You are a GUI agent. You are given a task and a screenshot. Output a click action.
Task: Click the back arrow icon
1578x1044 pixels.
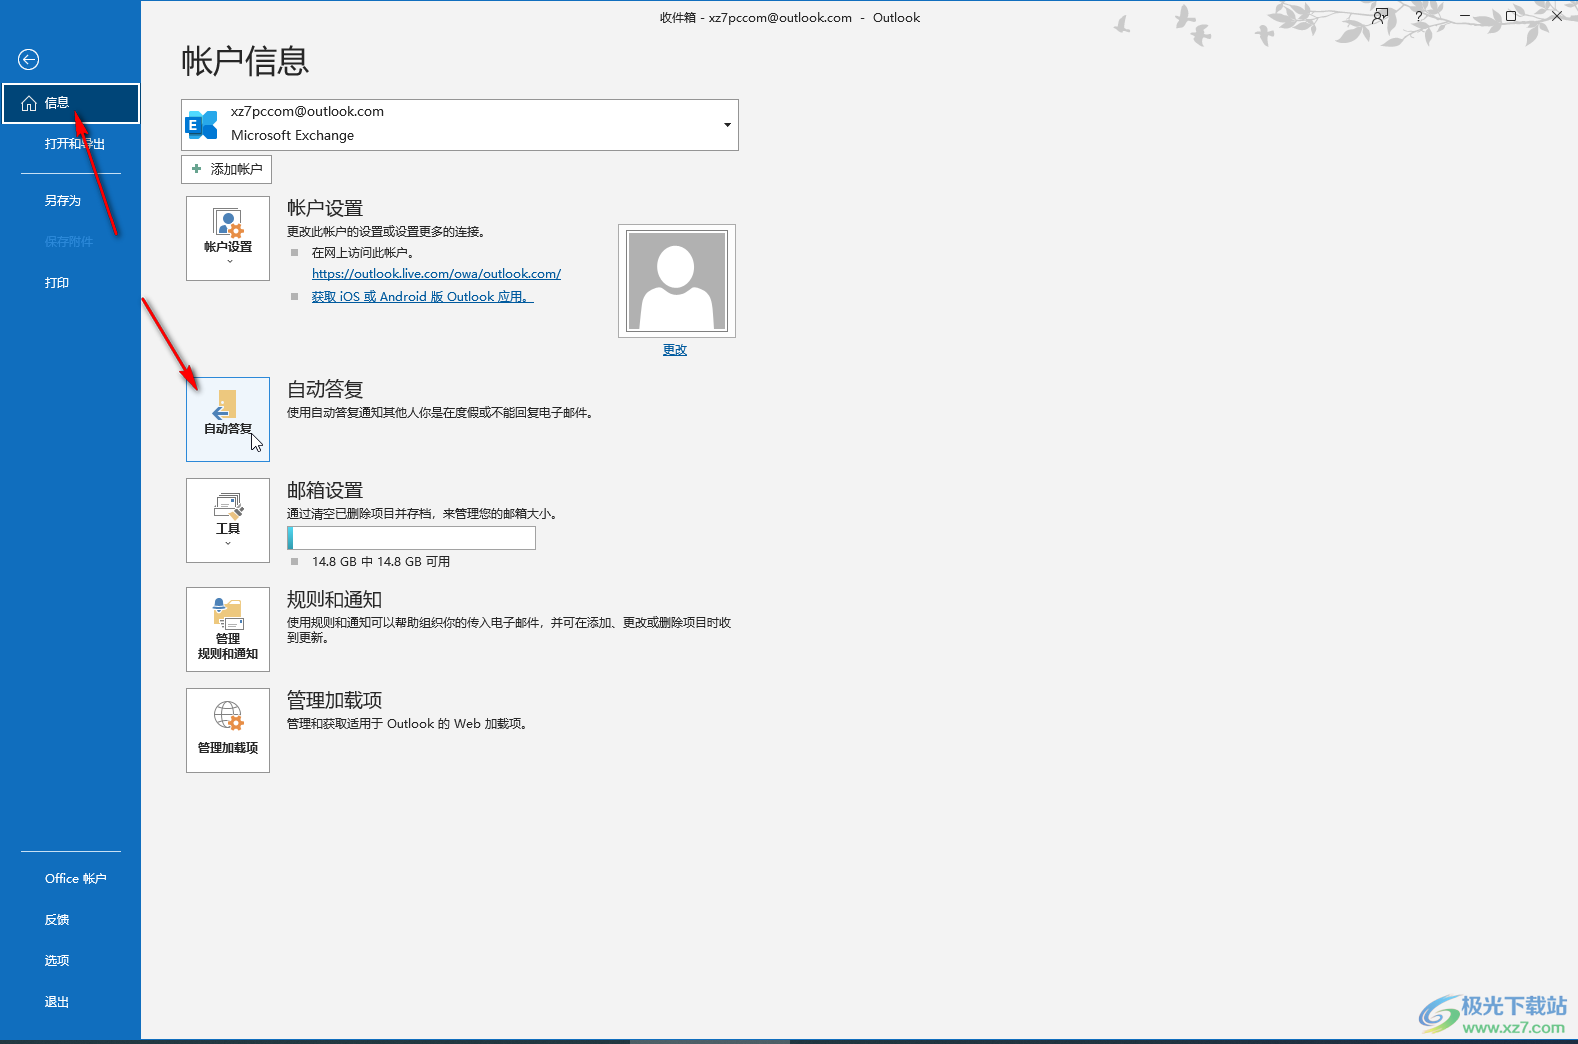[x=29, y=60]
